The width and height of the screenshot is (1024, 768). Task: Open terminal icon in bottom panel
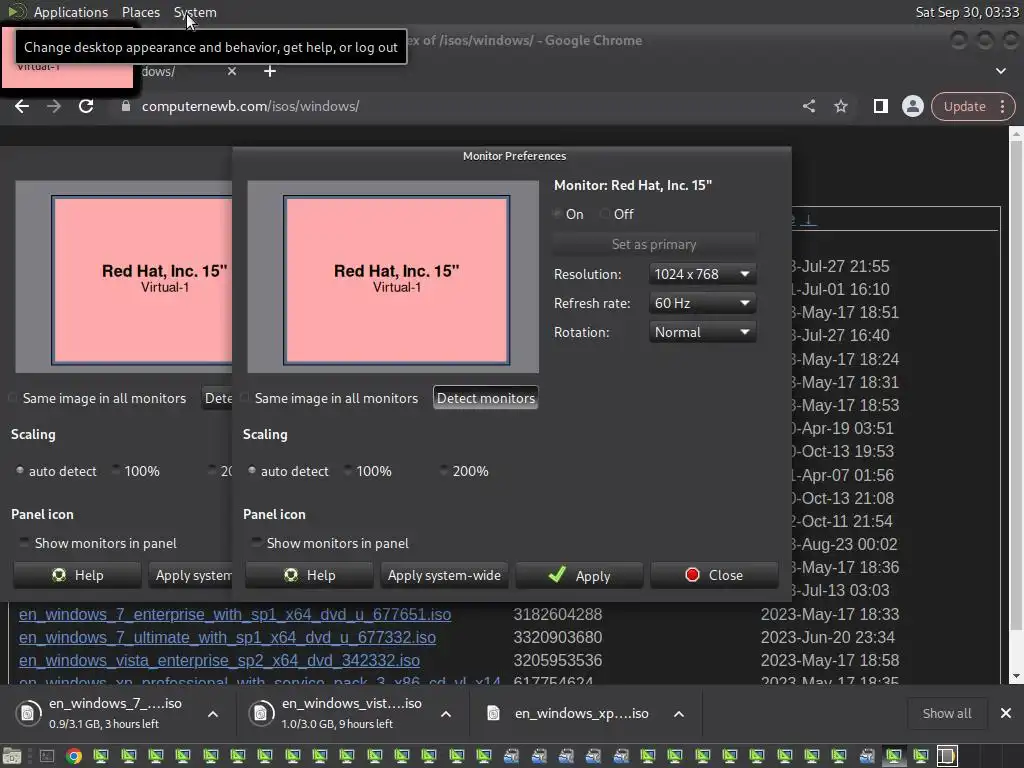[x=46, y=756]
